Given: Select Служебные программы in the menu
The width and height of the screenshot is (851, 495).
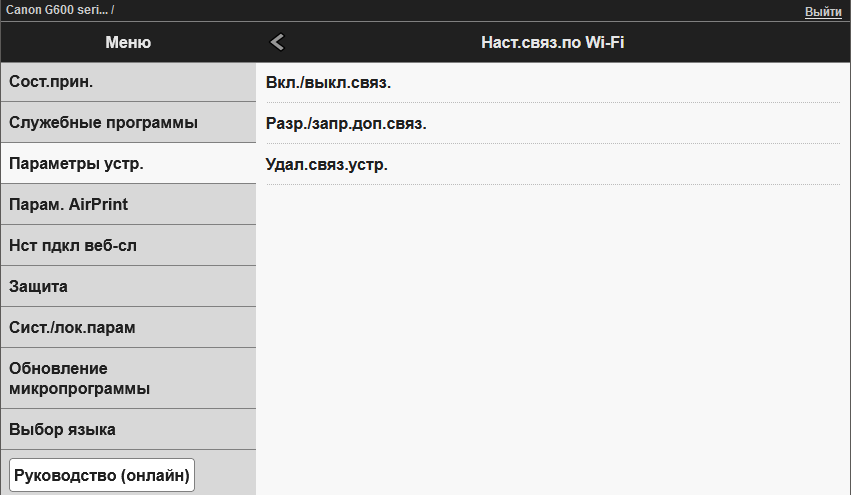Looking at the screenshot, I should (x=128, y=123).
